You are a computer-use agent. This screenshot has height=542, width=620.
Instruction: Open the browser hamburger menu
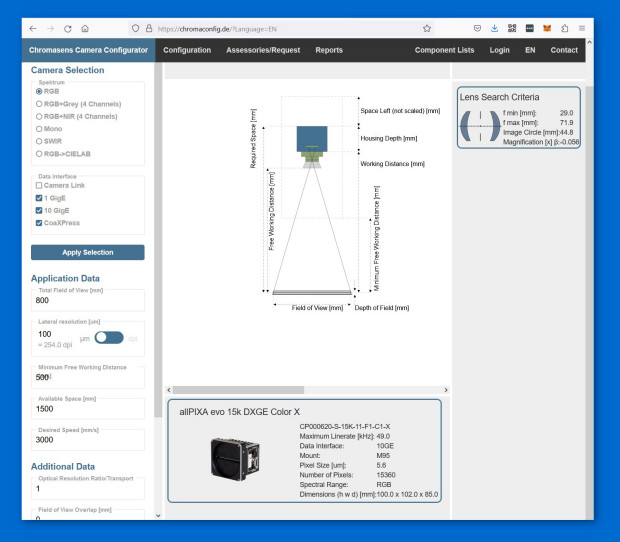(x=582, y=28)
